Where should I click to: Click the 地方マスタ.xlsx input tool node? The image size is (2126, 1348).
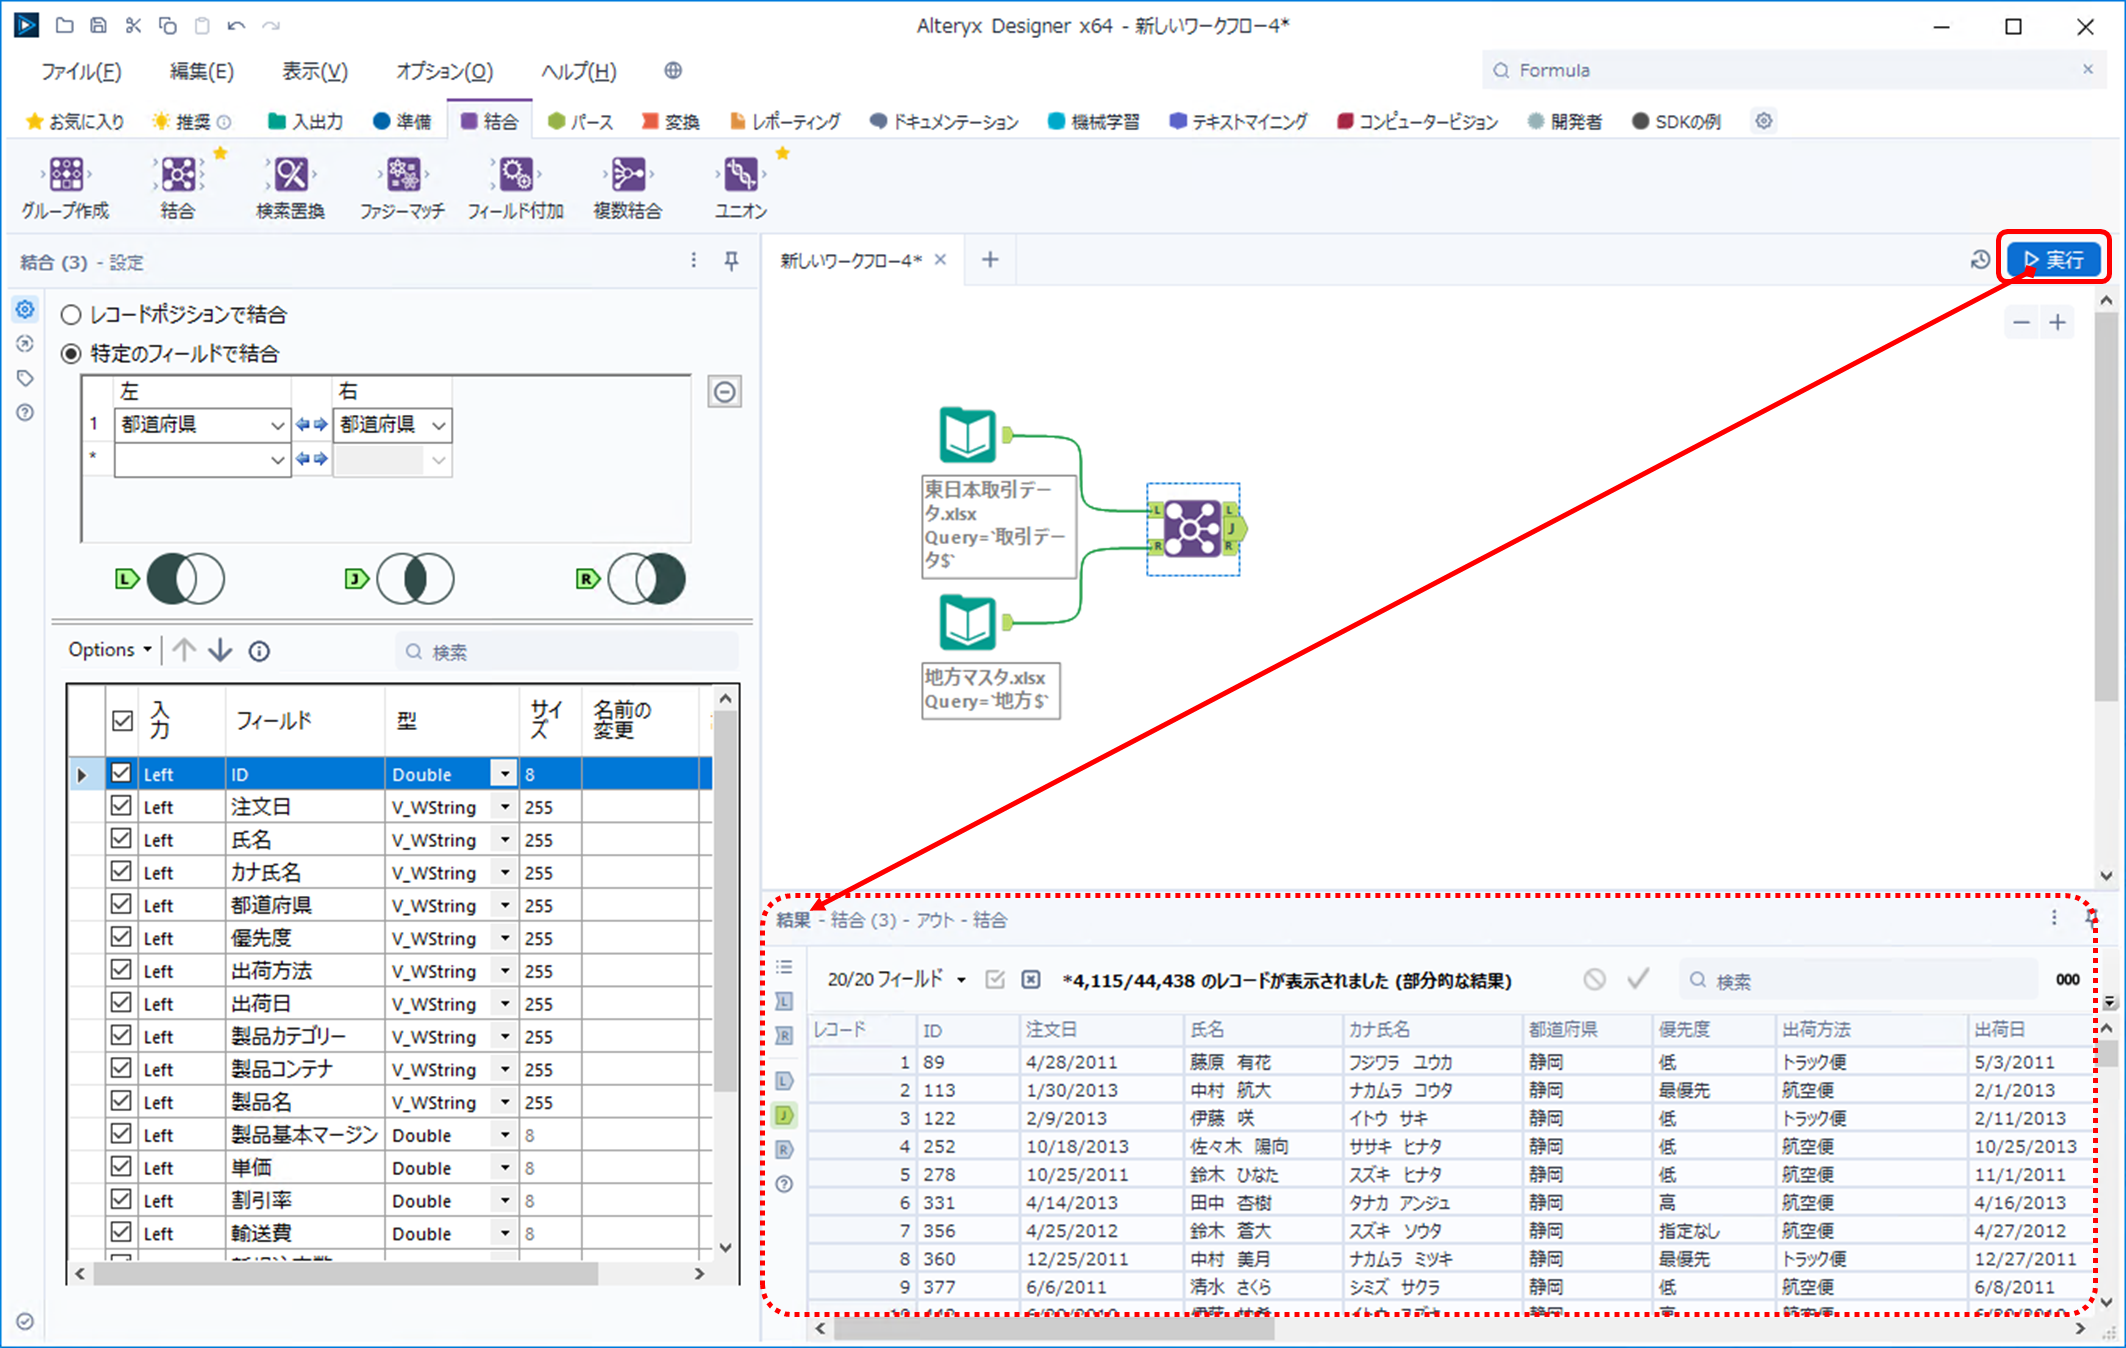click(x=967, y=622)
